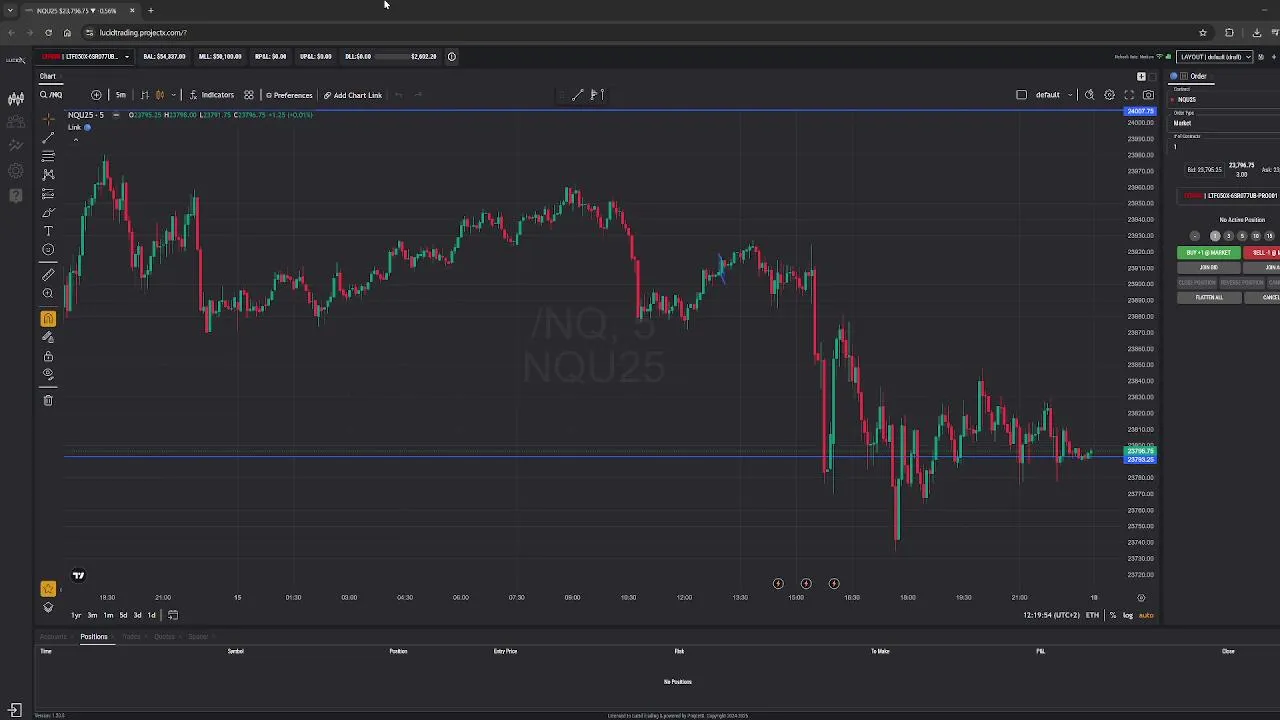Image resolution: width=1280 pixels, height=720 pixels.
Task: Select the Text annotation tool
Action: (48, 231)
